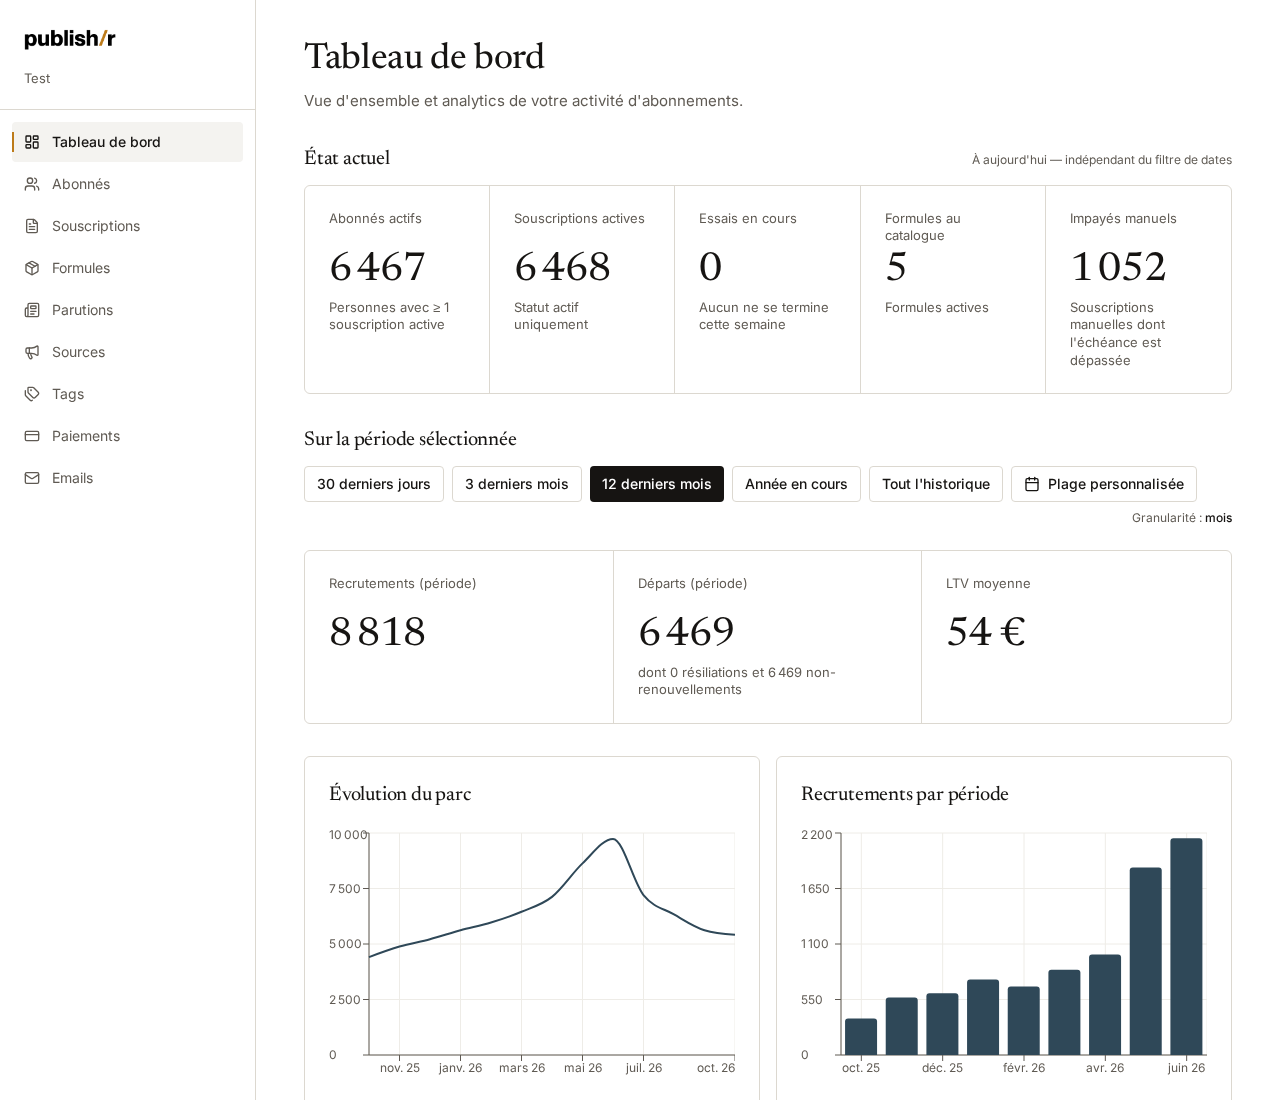Open the Abonnés section

pos(127,184)
